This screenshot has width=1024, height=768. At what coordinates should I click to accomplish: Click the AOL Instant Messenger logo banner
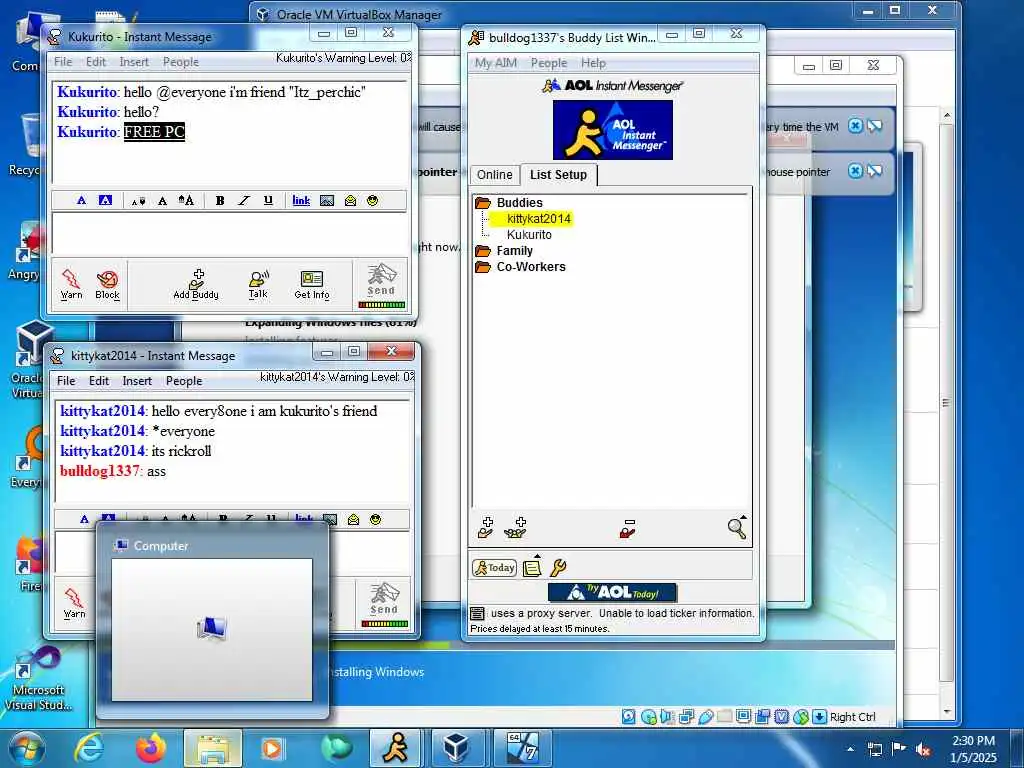point(613,129)
